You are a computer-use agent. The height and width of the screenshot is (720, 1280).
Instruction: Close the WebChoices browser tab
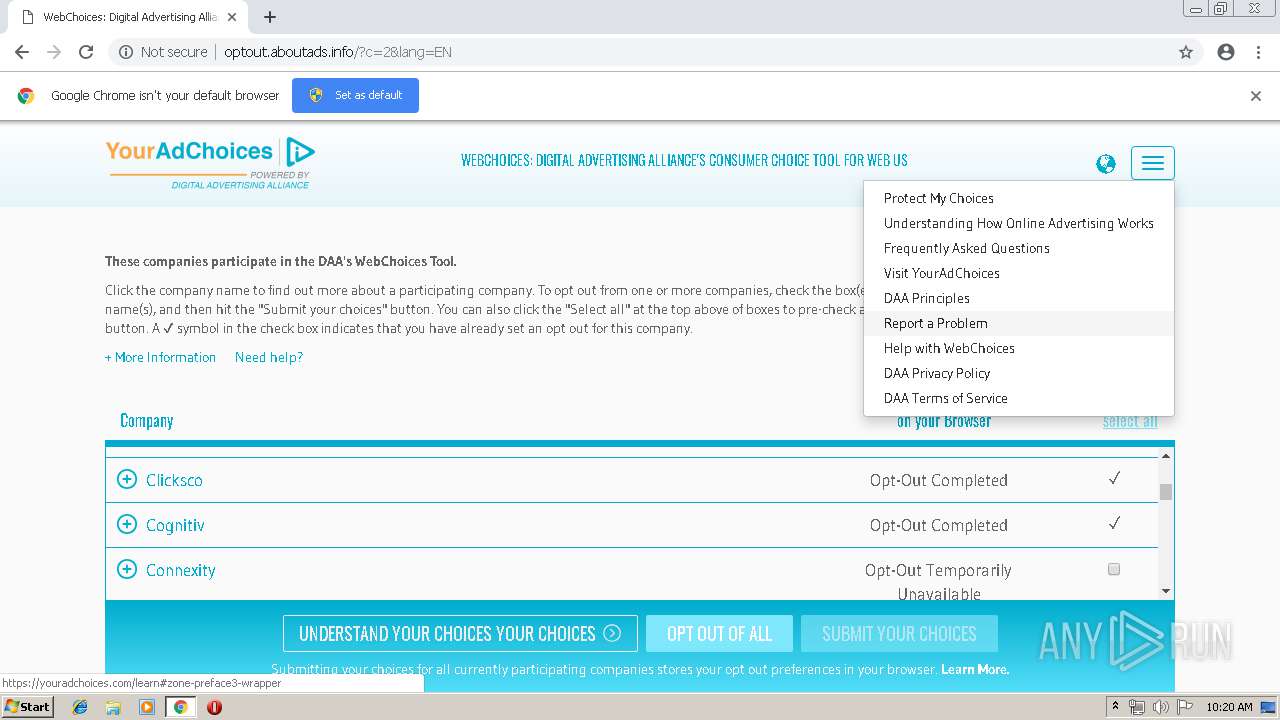pyautogui.click(x=232, y=17)
